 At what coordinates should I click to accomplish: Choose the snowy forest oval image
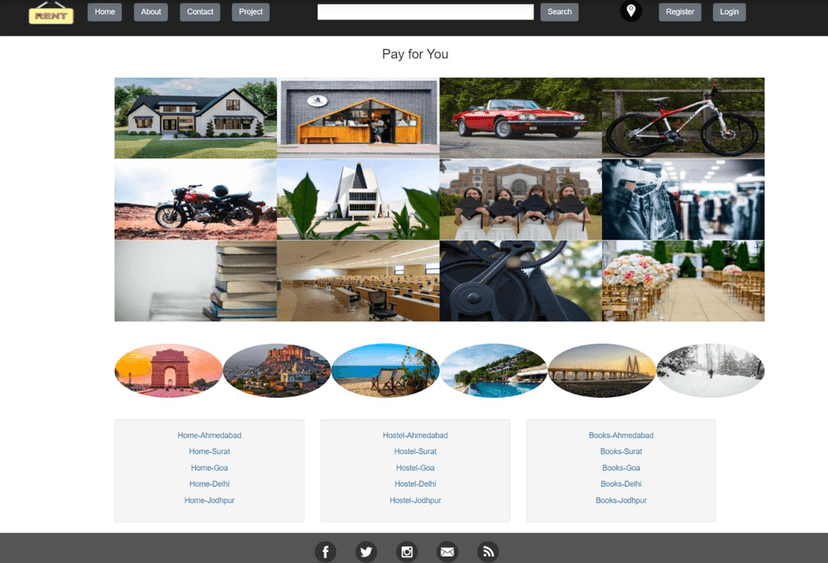tap(710, 370)
